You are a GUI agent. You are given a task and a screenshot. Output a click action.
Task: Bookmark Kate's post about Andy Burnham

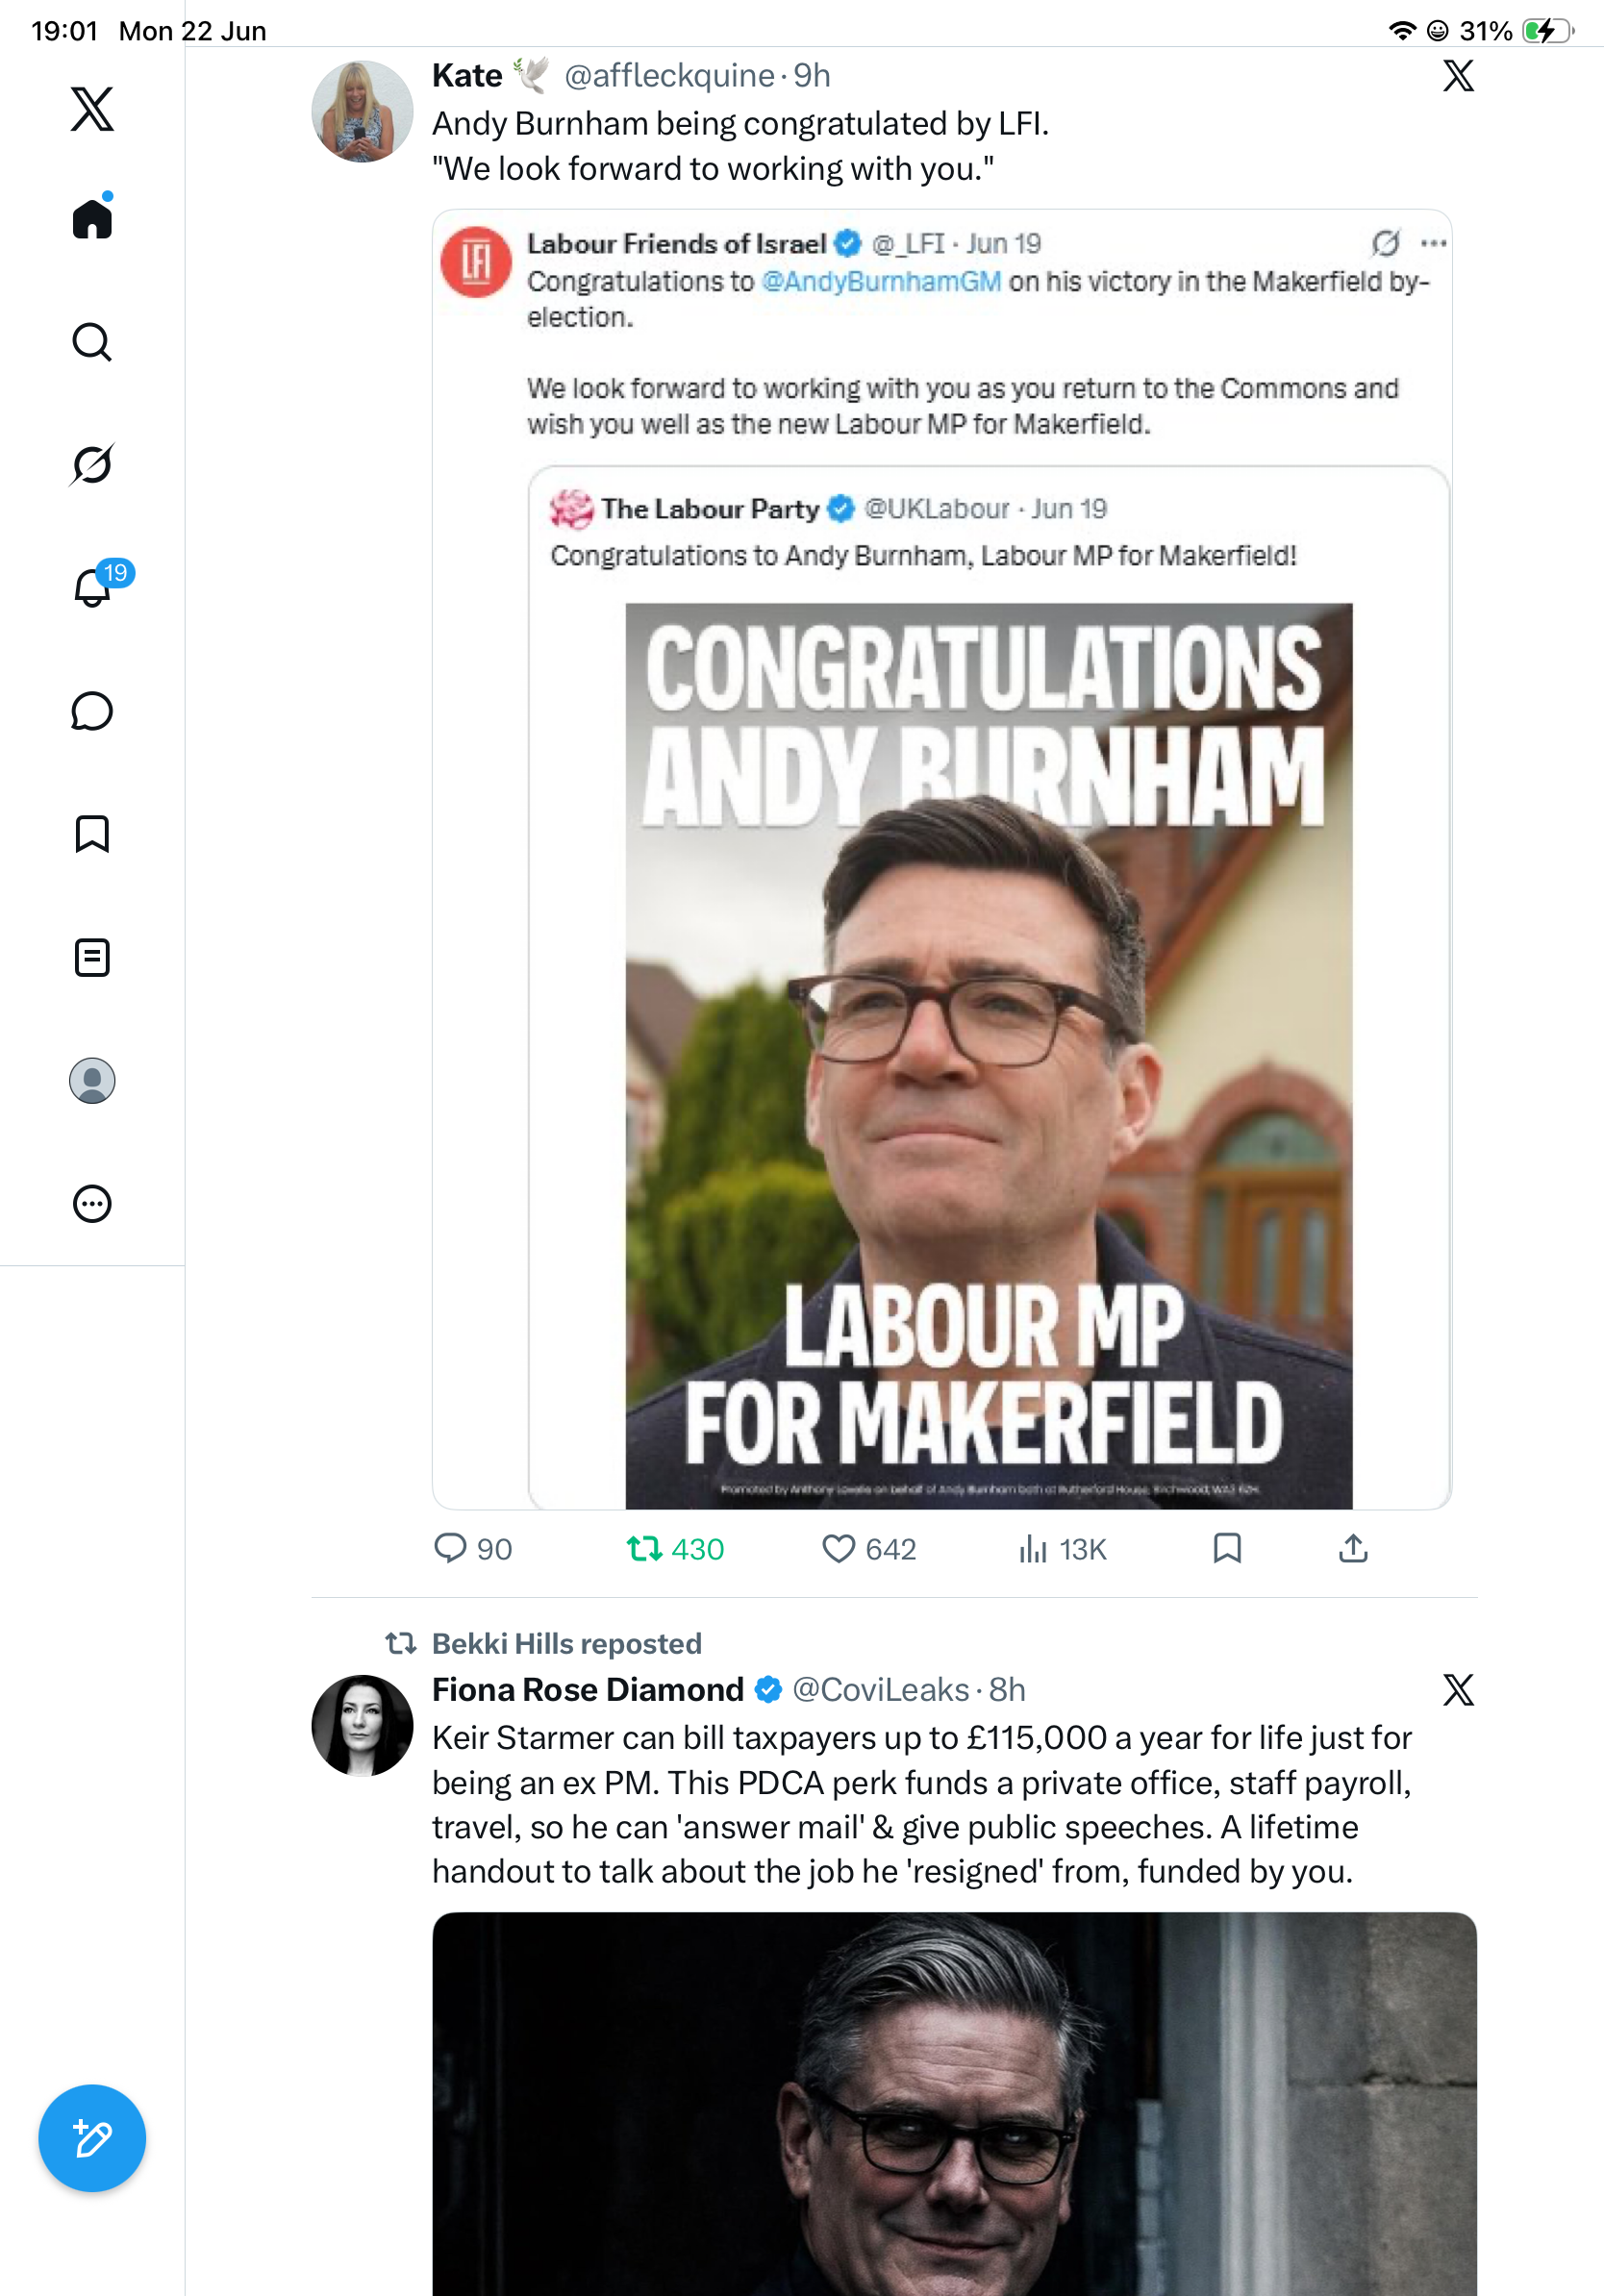tap(1227, 1548)
